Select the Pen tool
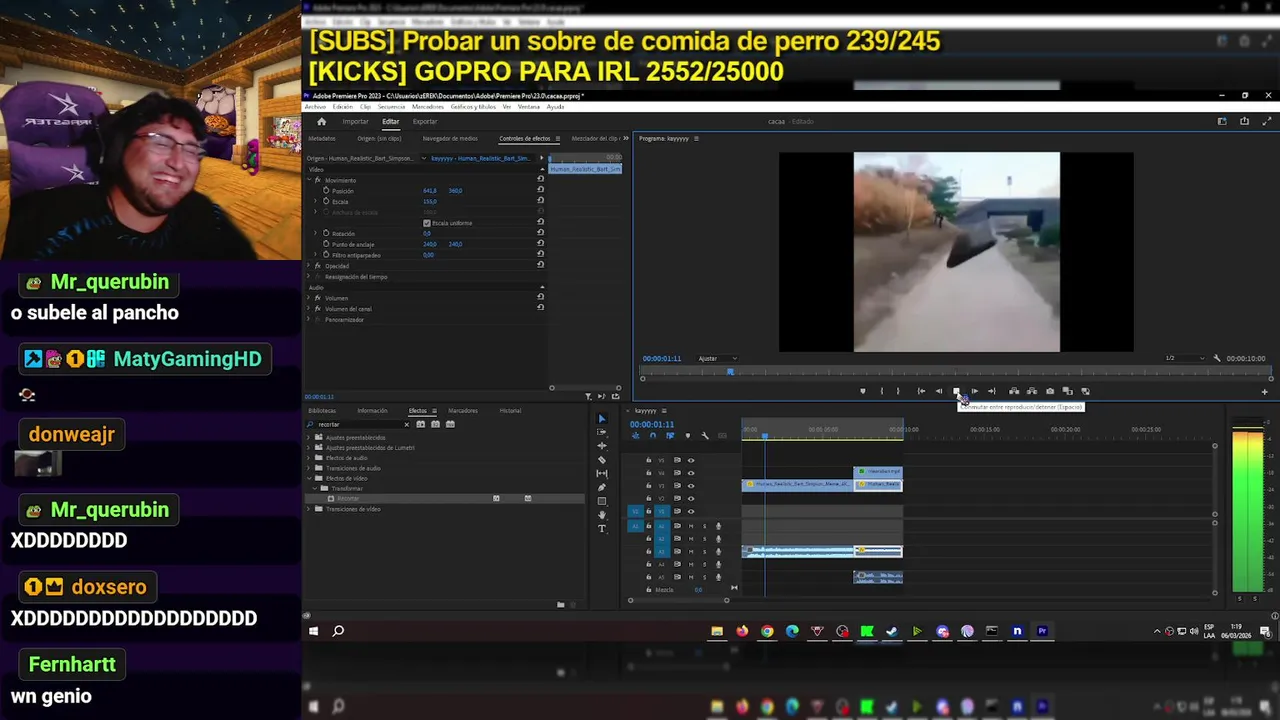1280x720 pixels. 601,487
